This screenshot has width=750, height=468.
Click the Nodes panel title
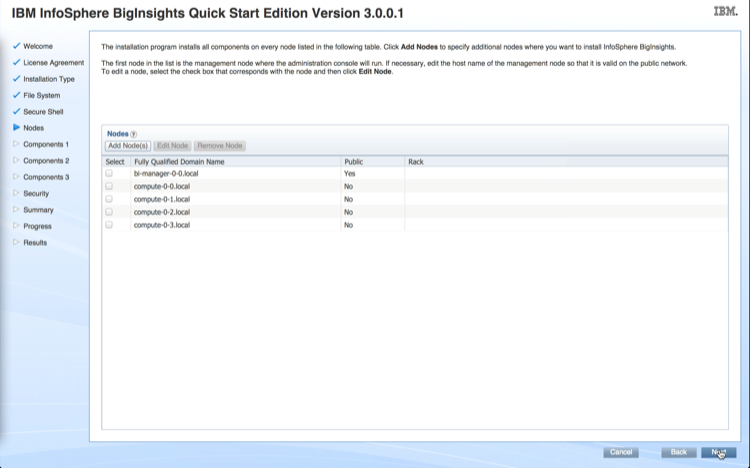[x=118, y=134]
